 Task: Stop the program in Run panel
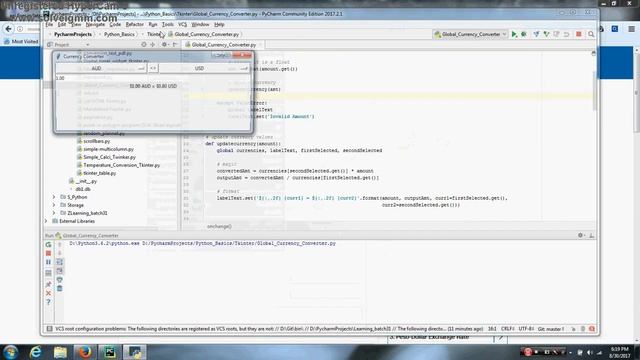click(48, 253)
